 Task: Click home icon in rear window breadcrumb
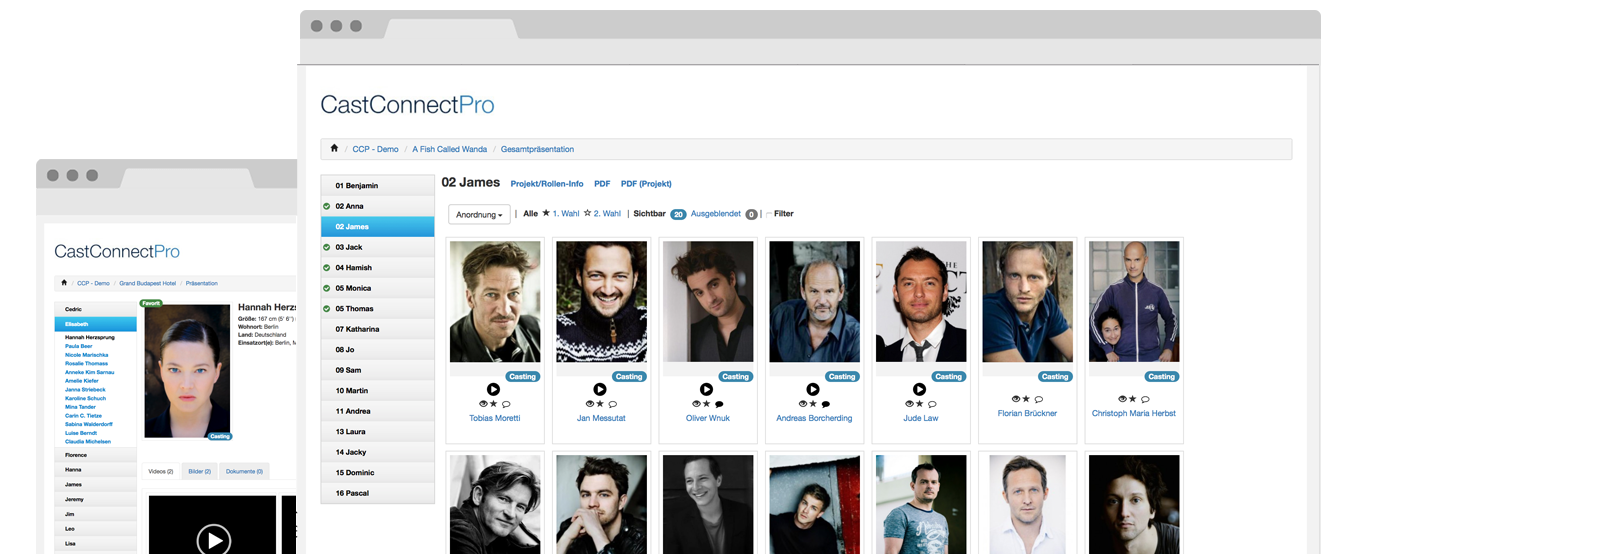tap(64, 283)
